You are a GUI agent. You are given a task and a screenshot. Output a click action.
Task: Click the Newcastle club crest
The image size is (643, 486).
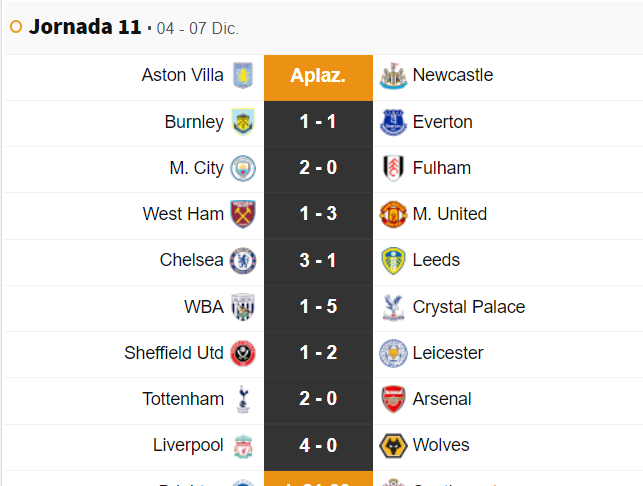(x=393, y=76)
